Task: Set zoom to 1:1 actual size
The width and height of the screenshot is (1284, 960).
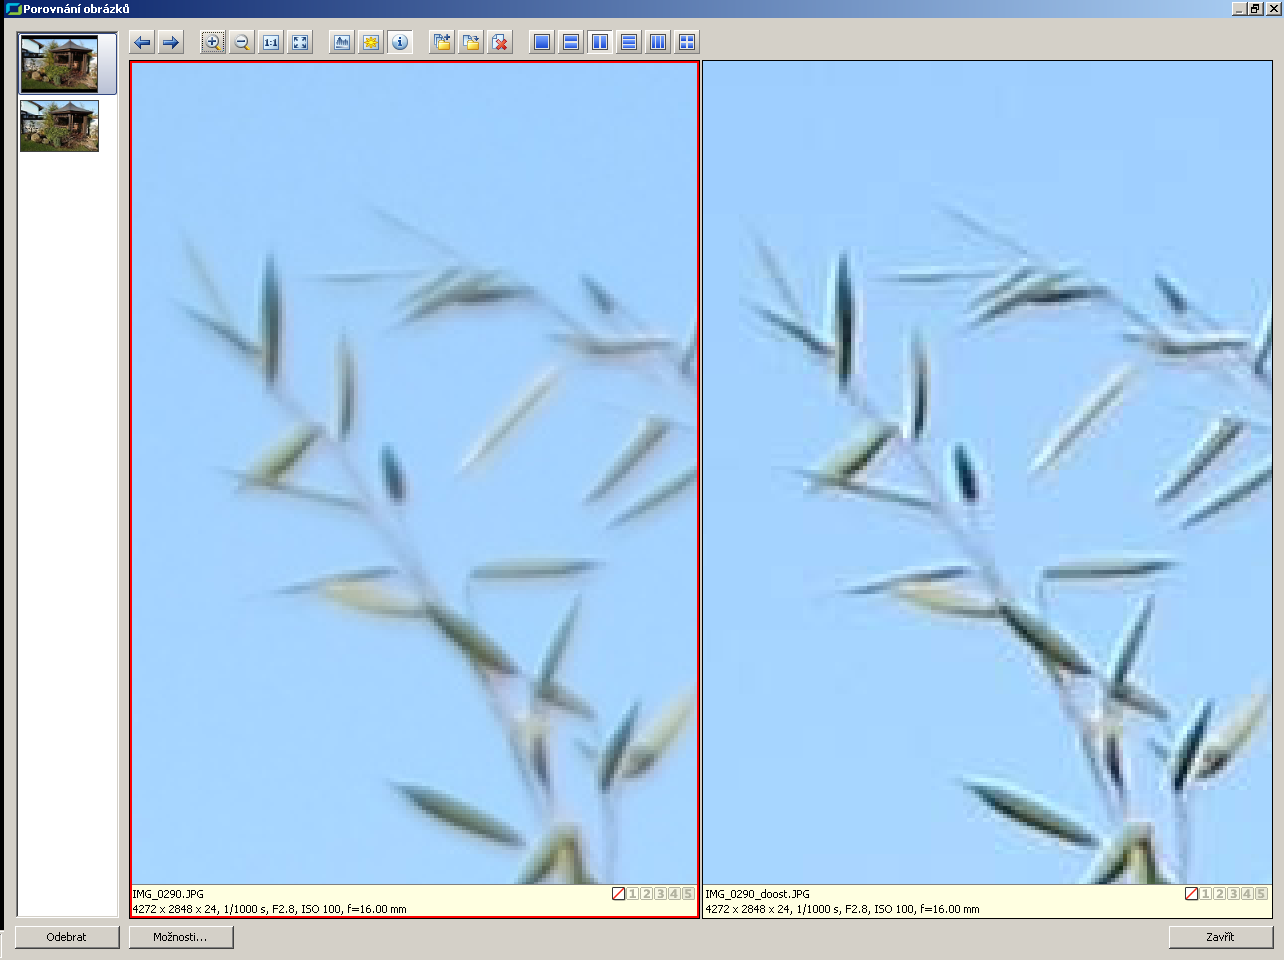Action: [x=271, y=42]
